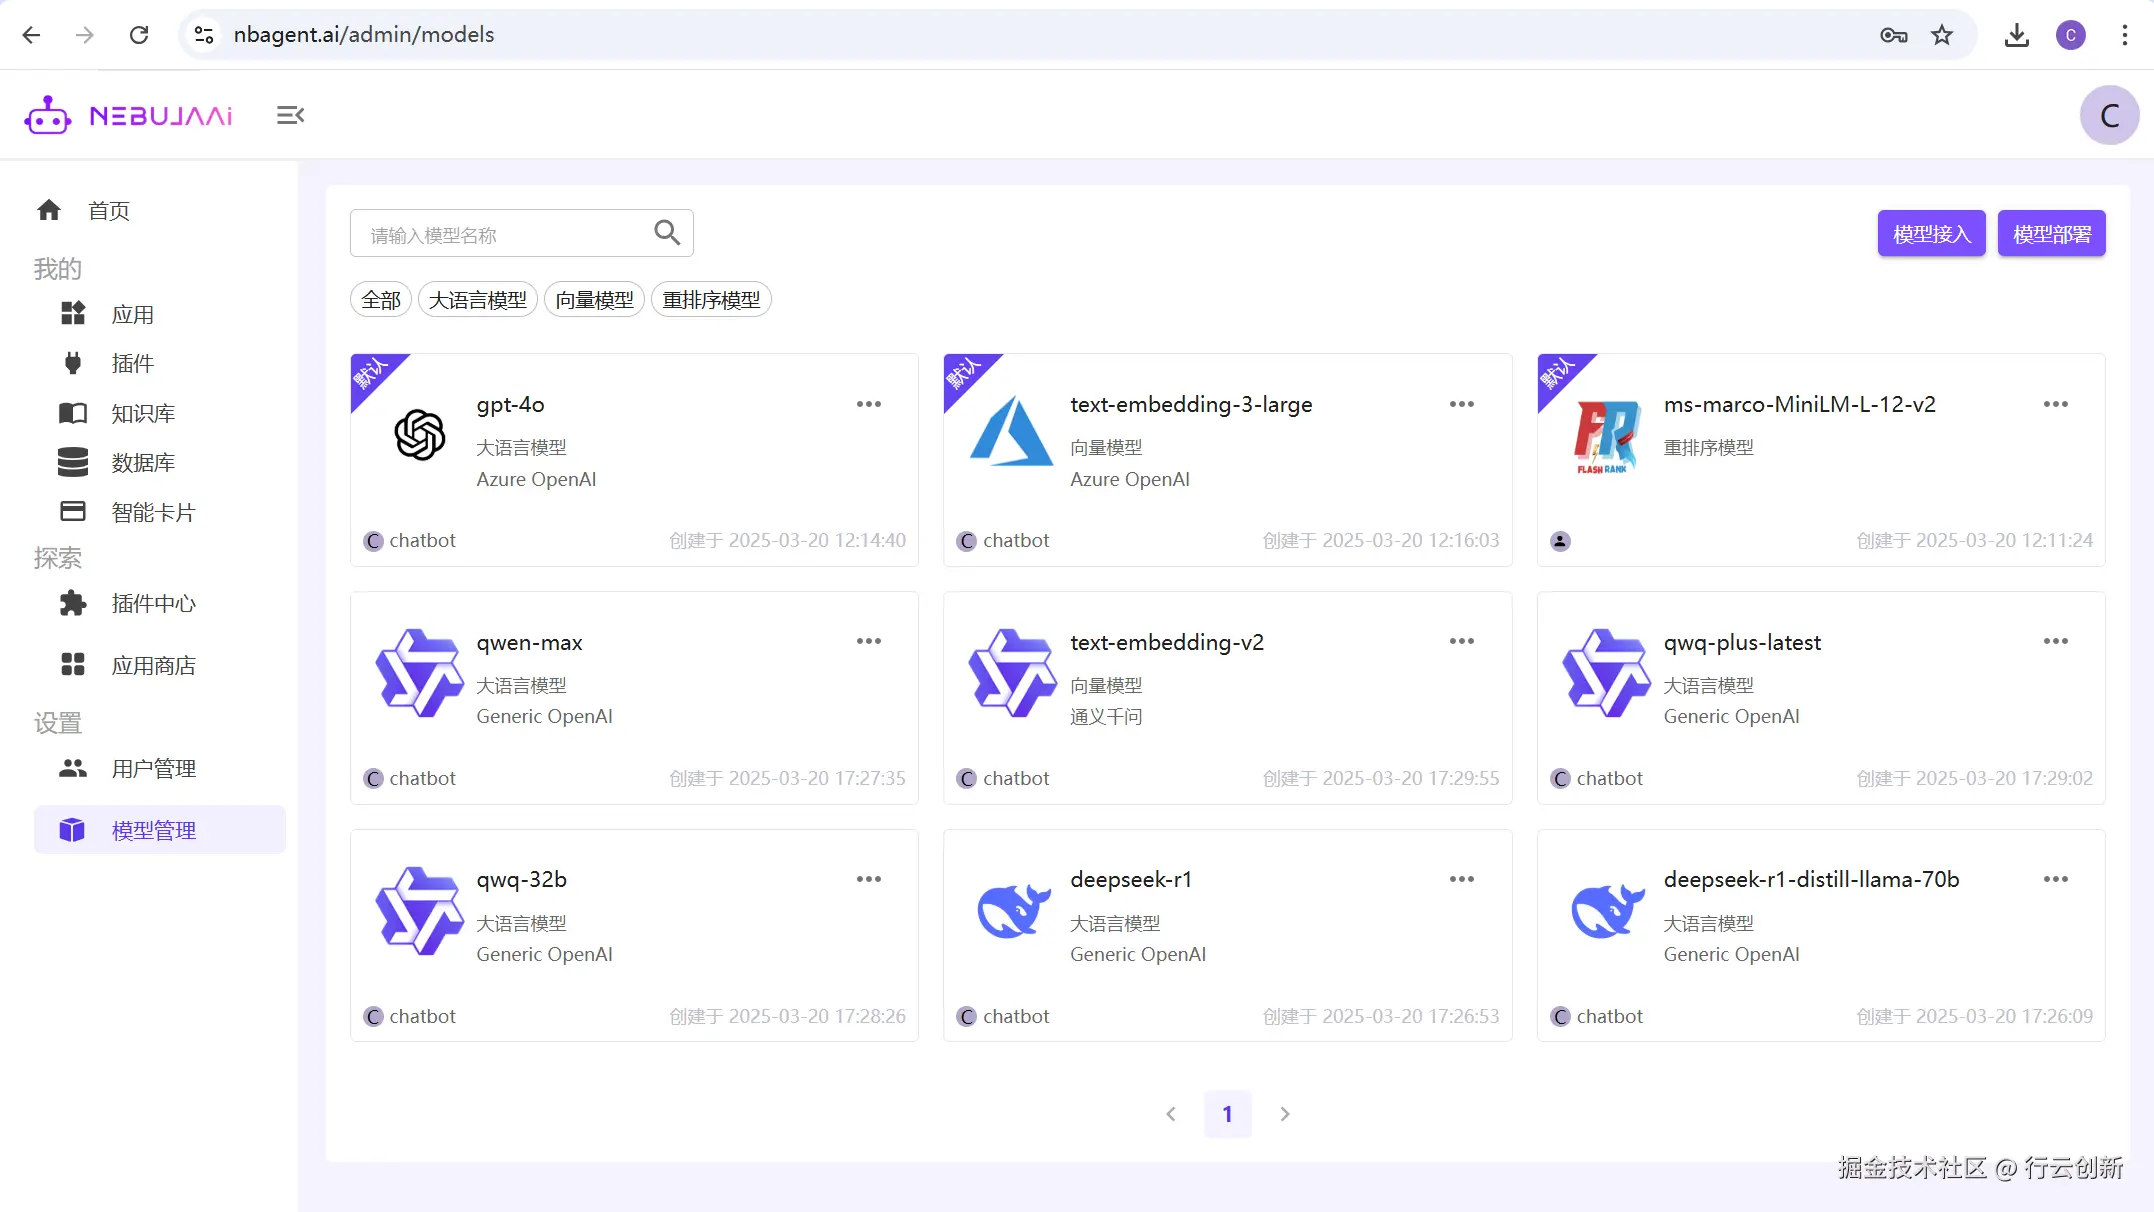Open the more options menu for deepseek-r1

[1461, 879]
